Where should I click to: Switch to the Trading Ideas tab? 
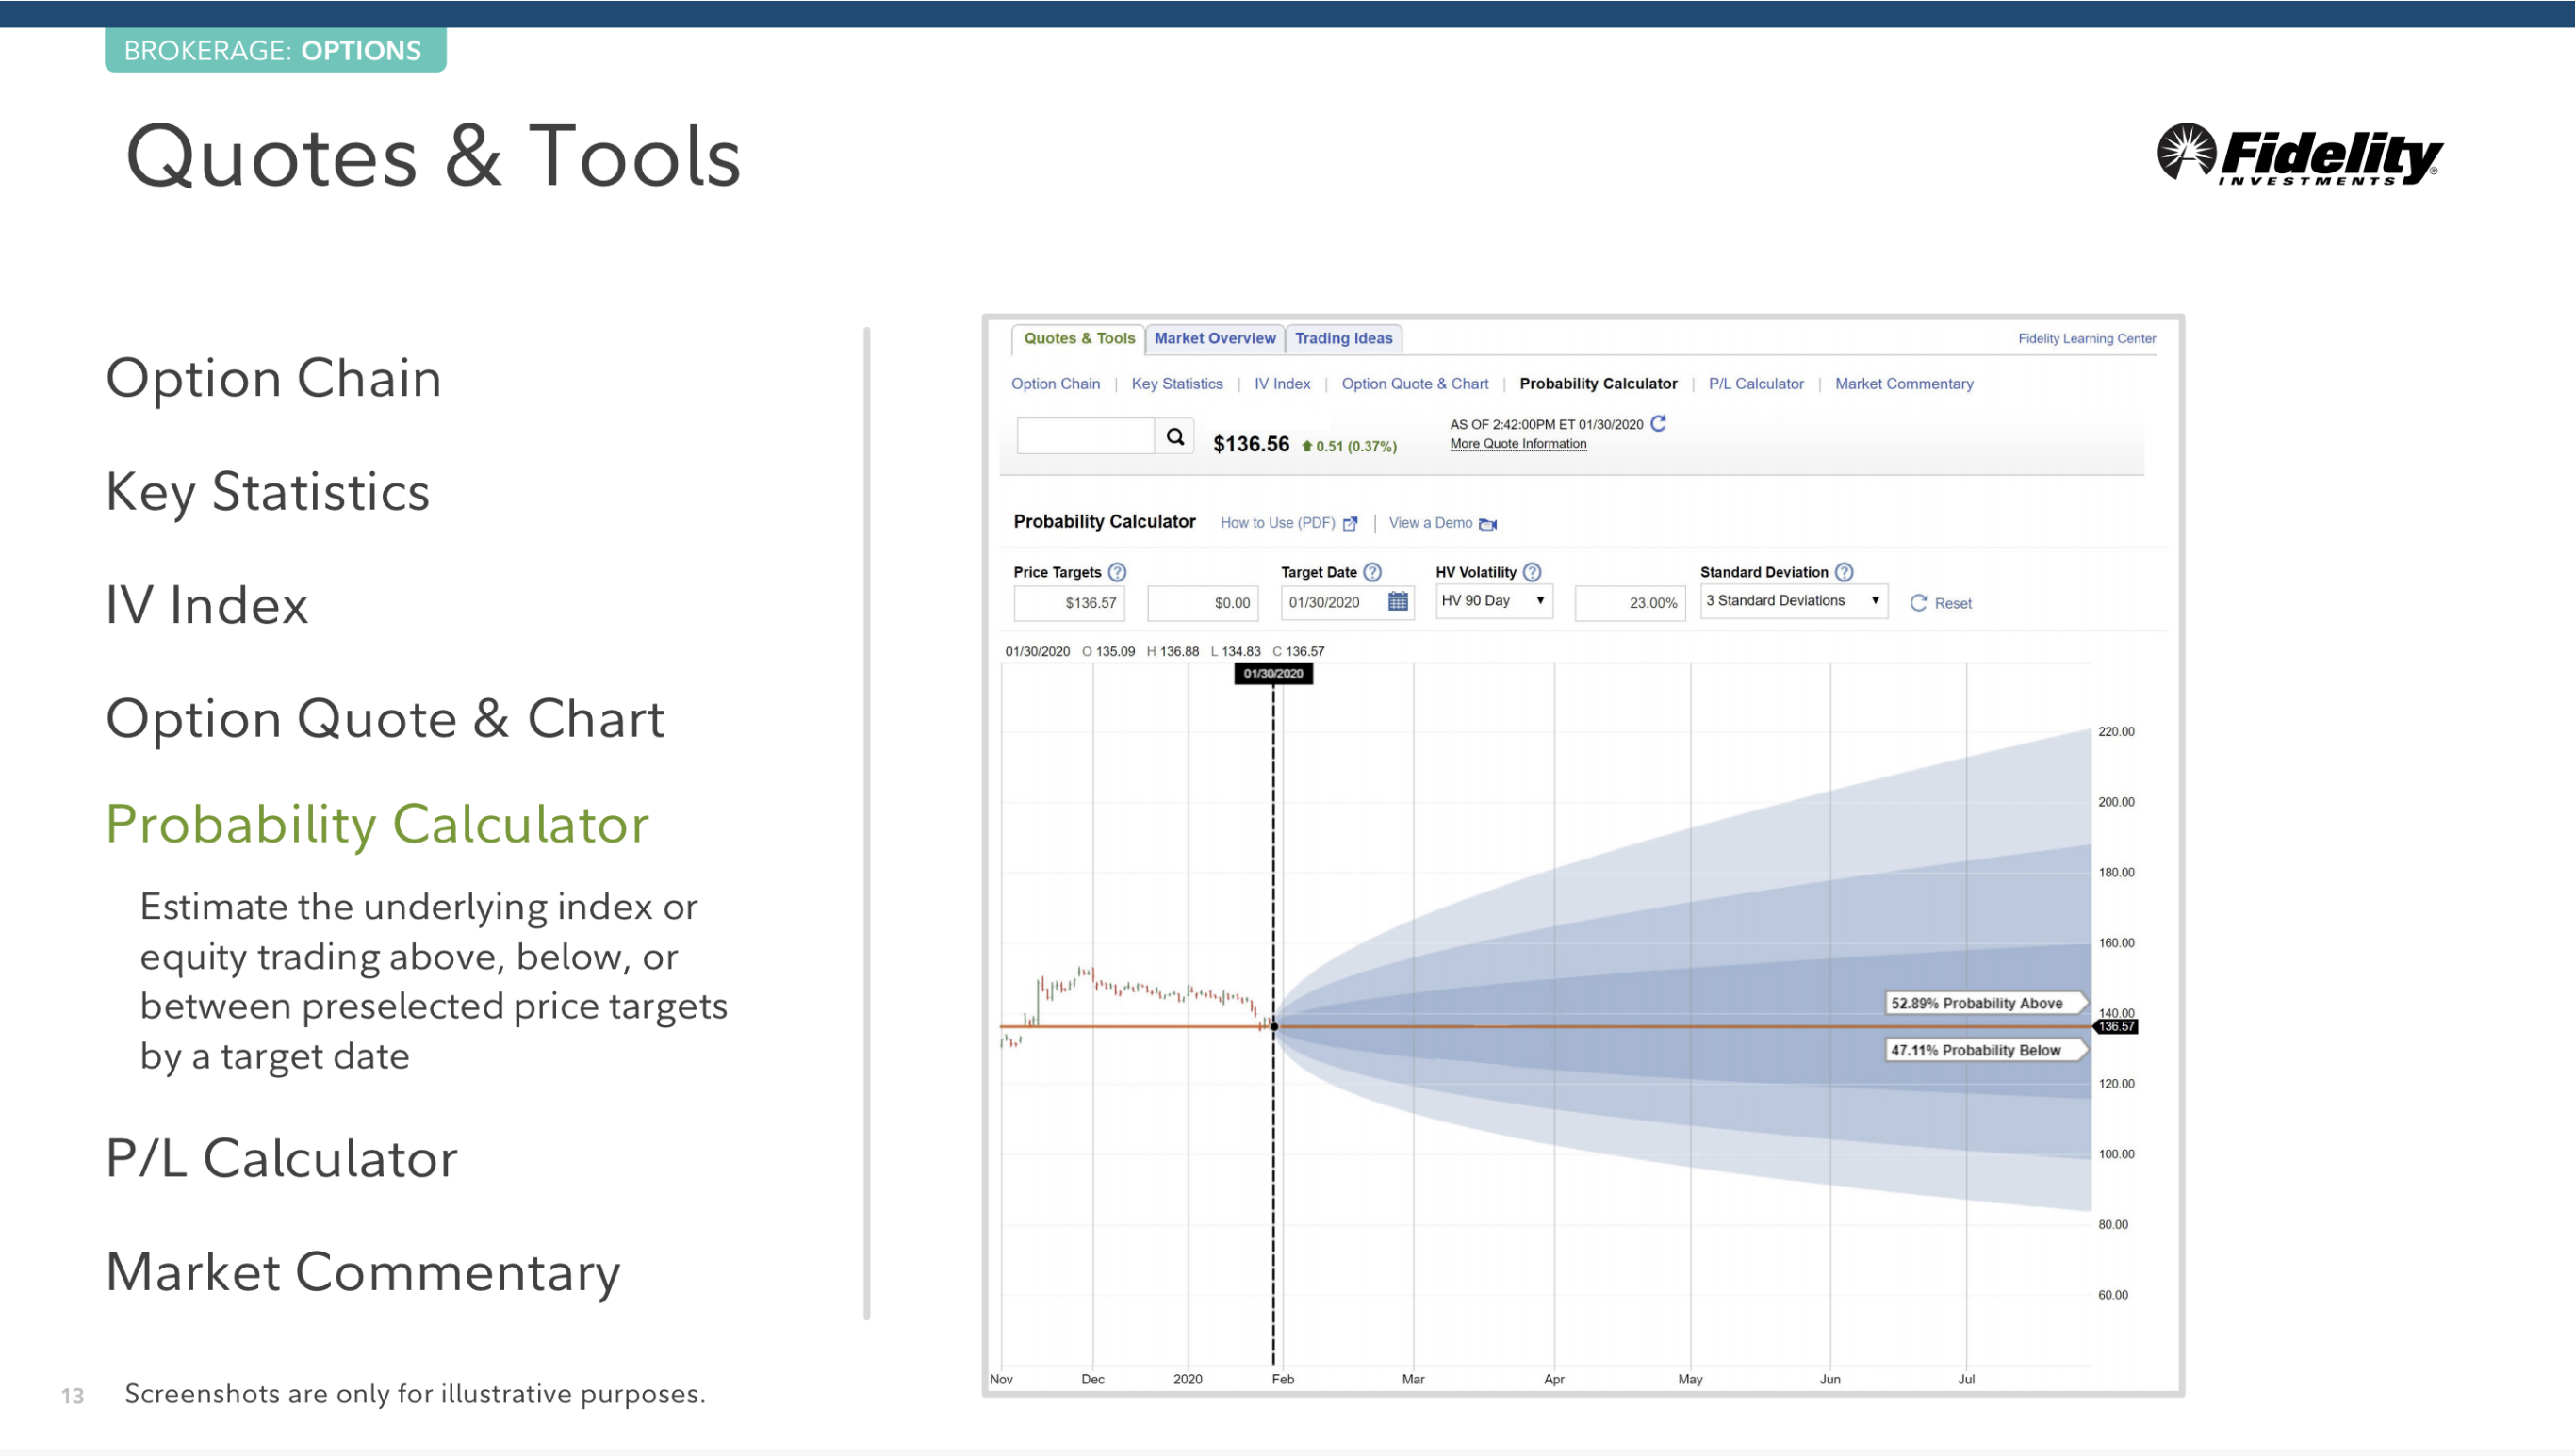1343,339
